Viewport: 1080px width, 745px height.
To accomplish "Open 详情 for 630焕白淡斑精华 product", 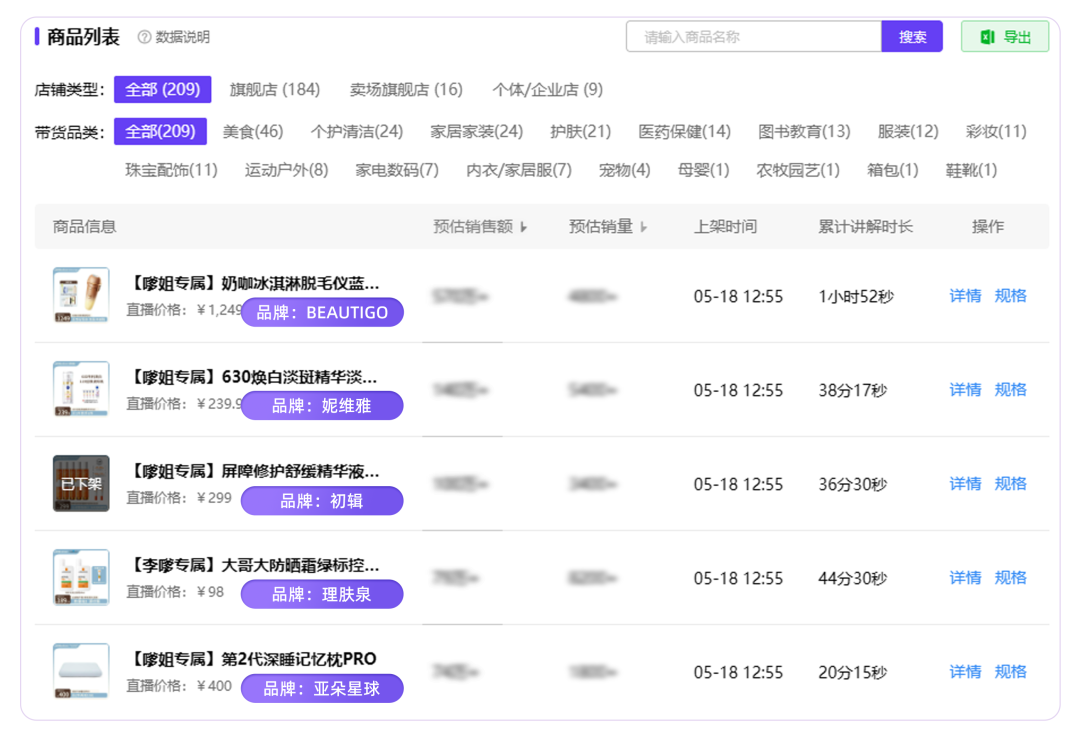I will tap(965, 390).
